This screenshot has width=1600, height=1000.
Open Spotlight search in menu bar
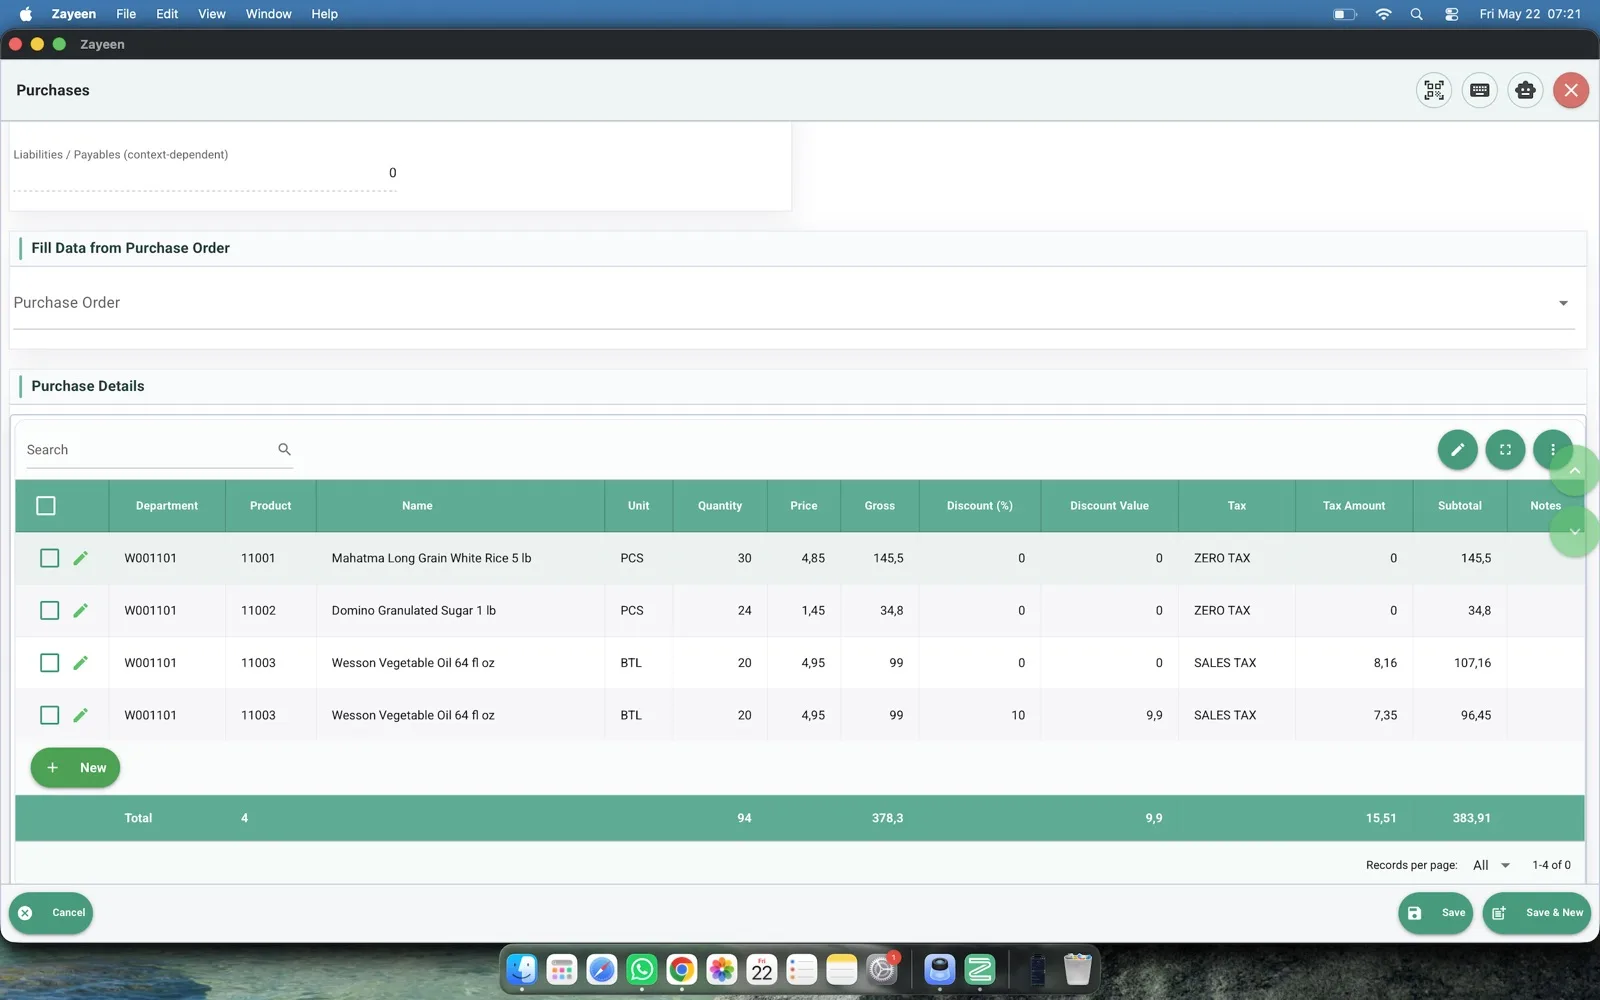pyautogui.click(x=1416, y=14)
